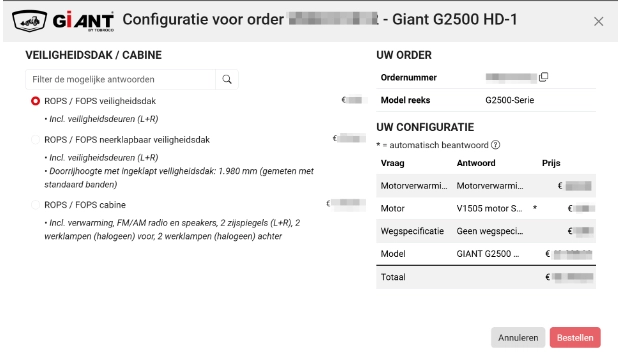Click the search magnifier icon
This screenshot has height=360, width=618.
point(227,79)
